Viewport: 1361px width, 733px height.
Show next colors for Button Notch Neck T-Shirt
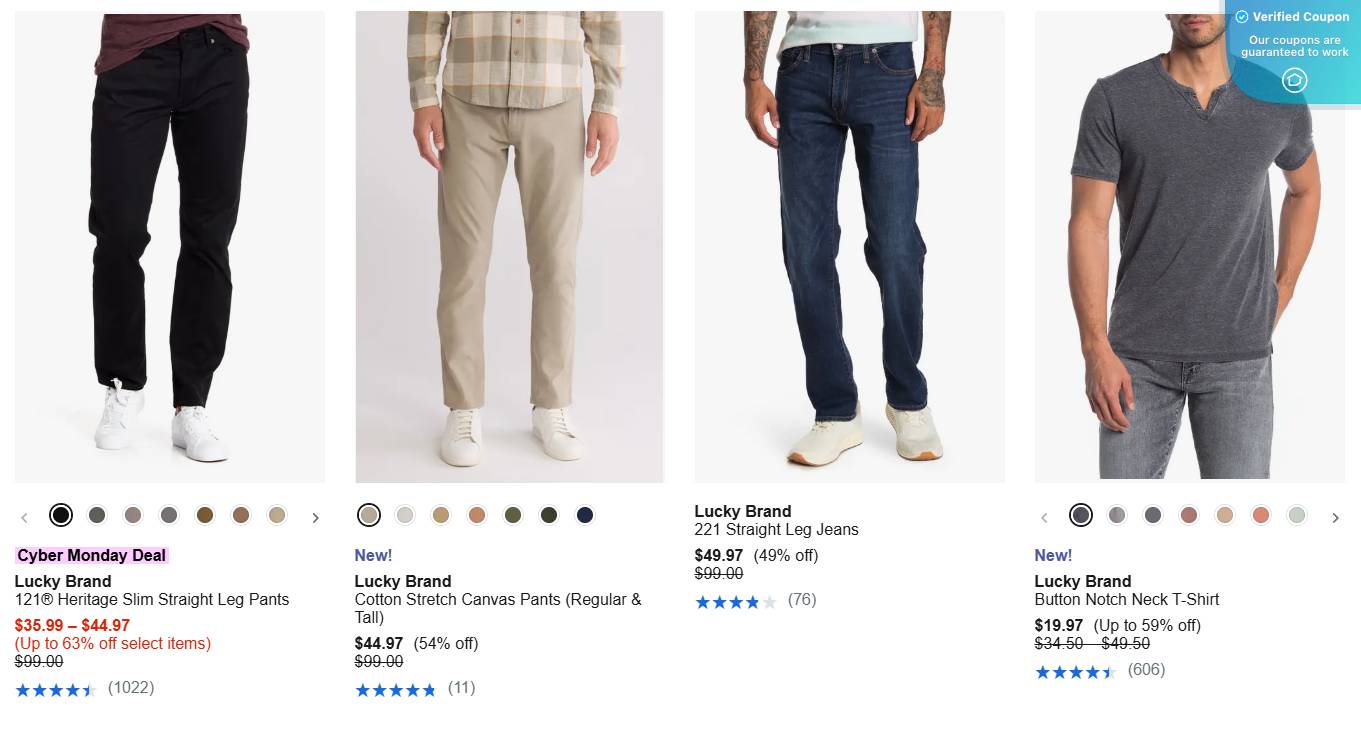[x=1335, y=517]
